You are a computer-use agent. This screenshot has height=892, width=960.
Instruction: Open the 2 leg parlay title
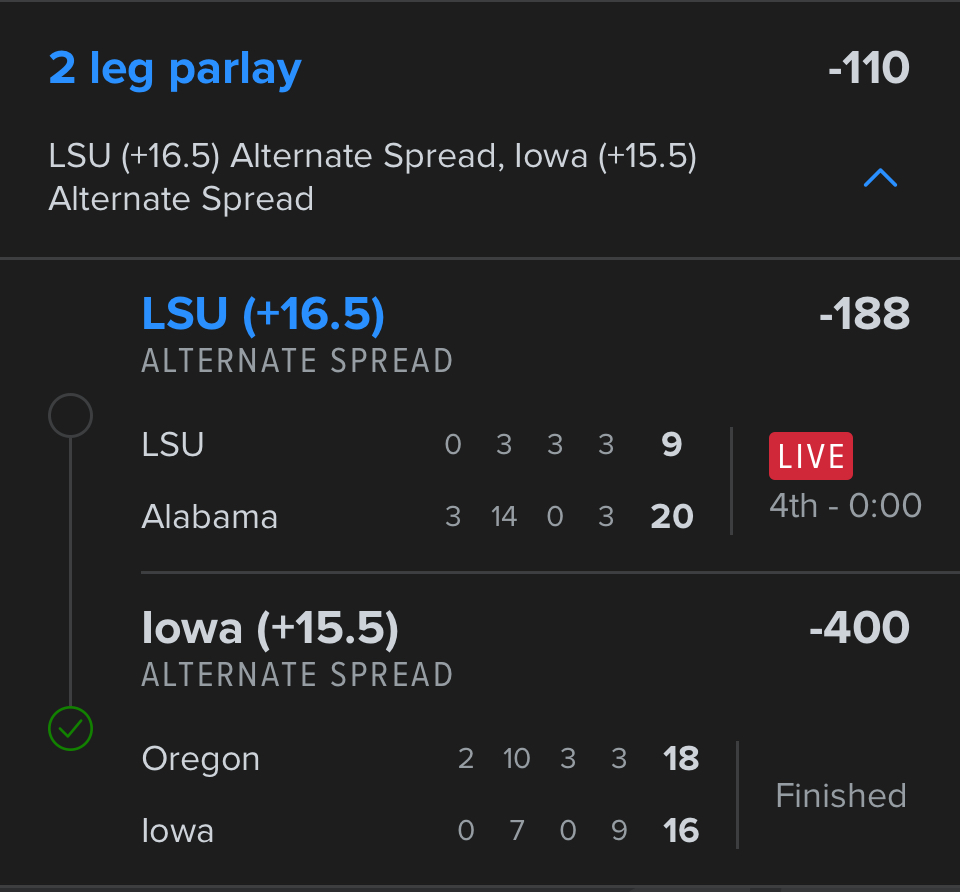(x=175, y=69)
